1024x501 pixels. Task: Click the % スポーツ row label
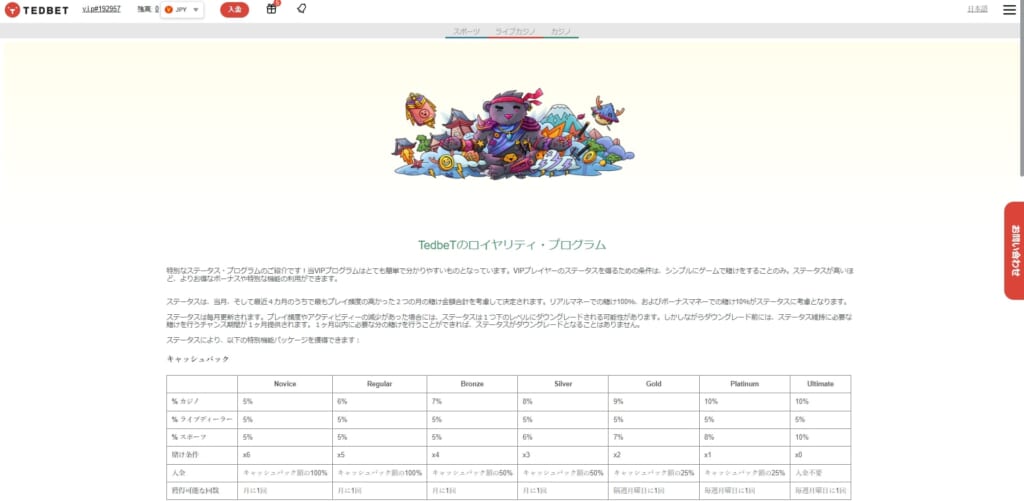202,437
